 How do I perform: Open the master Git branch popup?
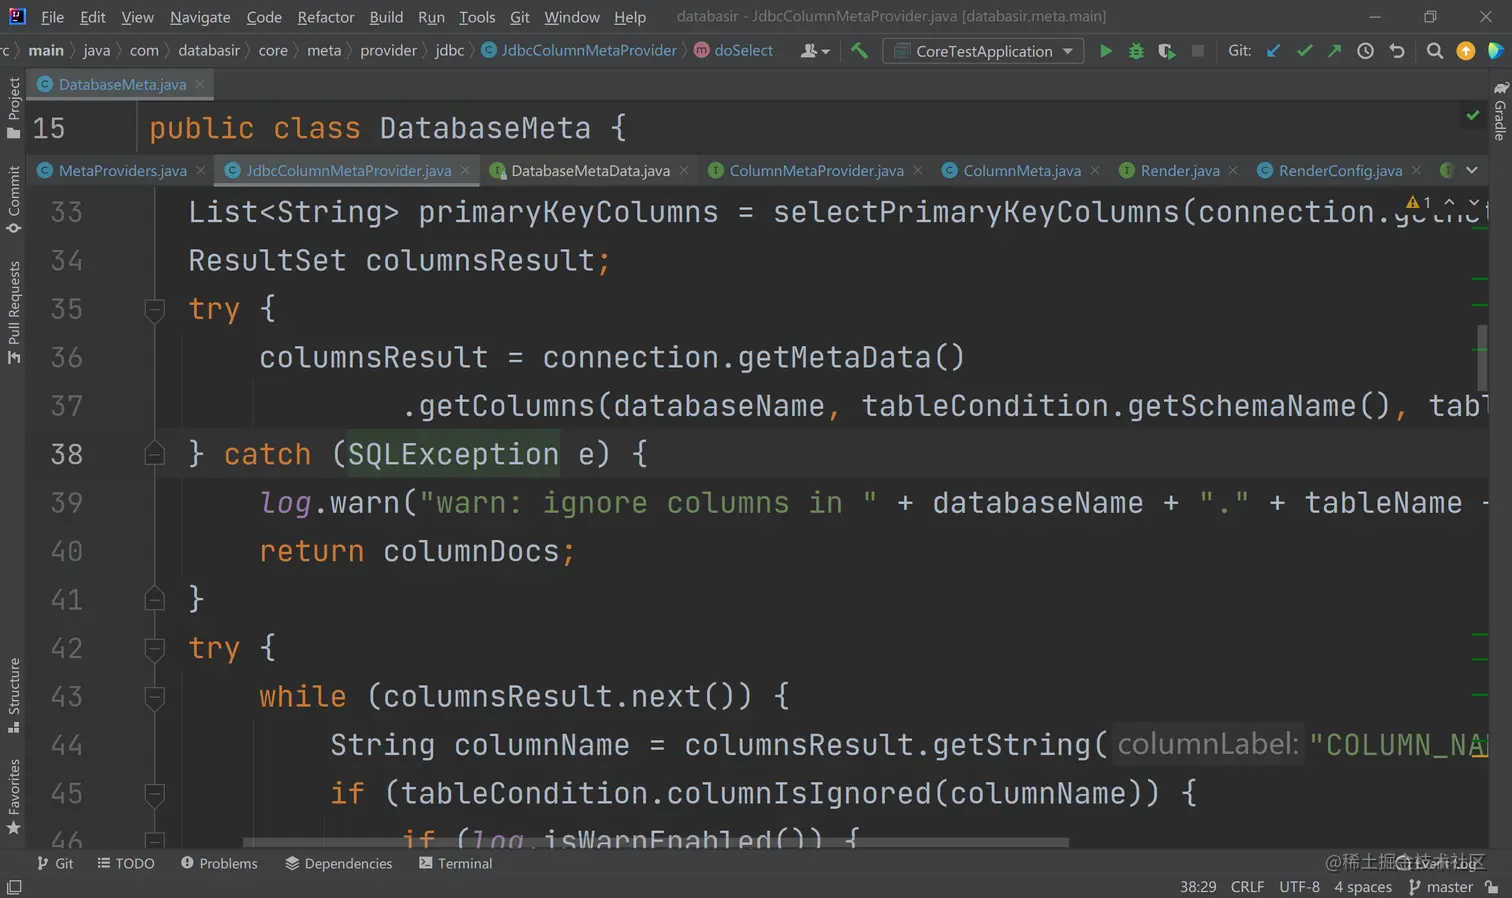(1441, 887)
